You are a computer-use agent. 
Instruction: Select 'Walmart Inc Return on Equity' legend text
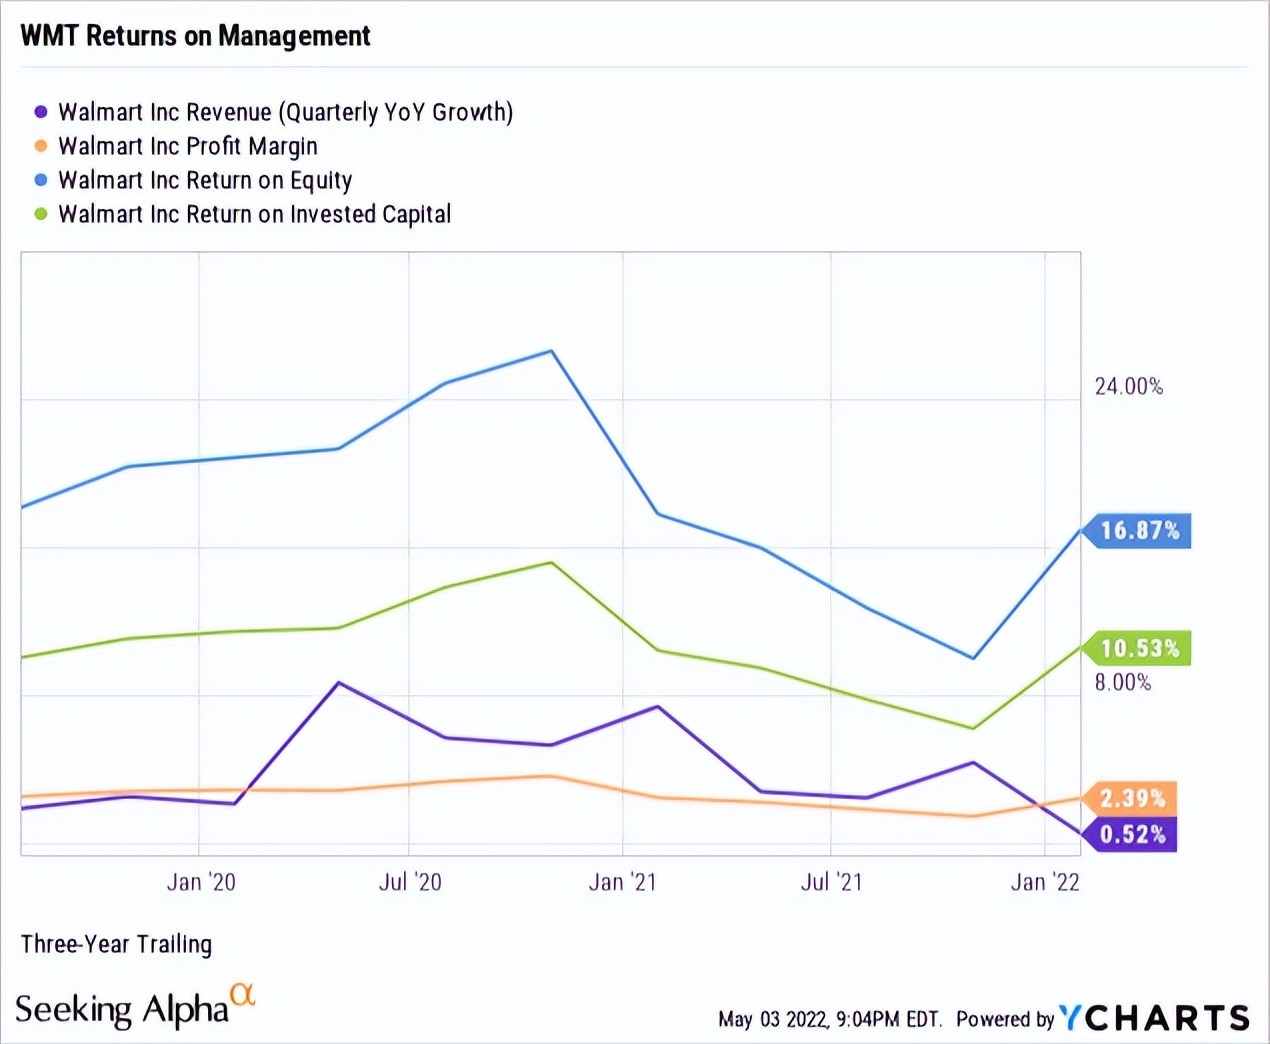pyautogui.click(x=205, y=180)
